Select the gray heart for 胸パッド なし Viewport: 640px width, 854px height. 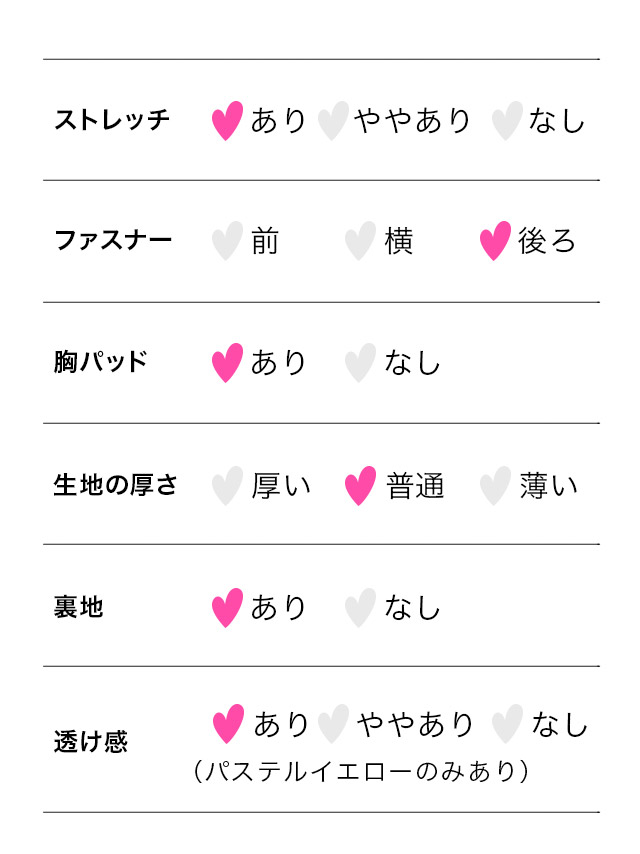click(360, 362)
